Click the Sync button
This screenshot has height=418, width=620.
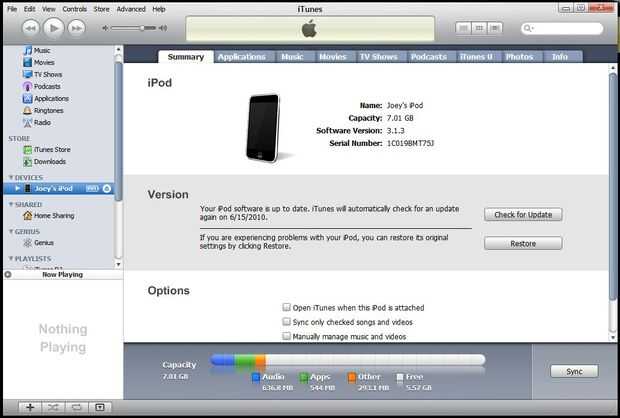click(x=574, y=371)
